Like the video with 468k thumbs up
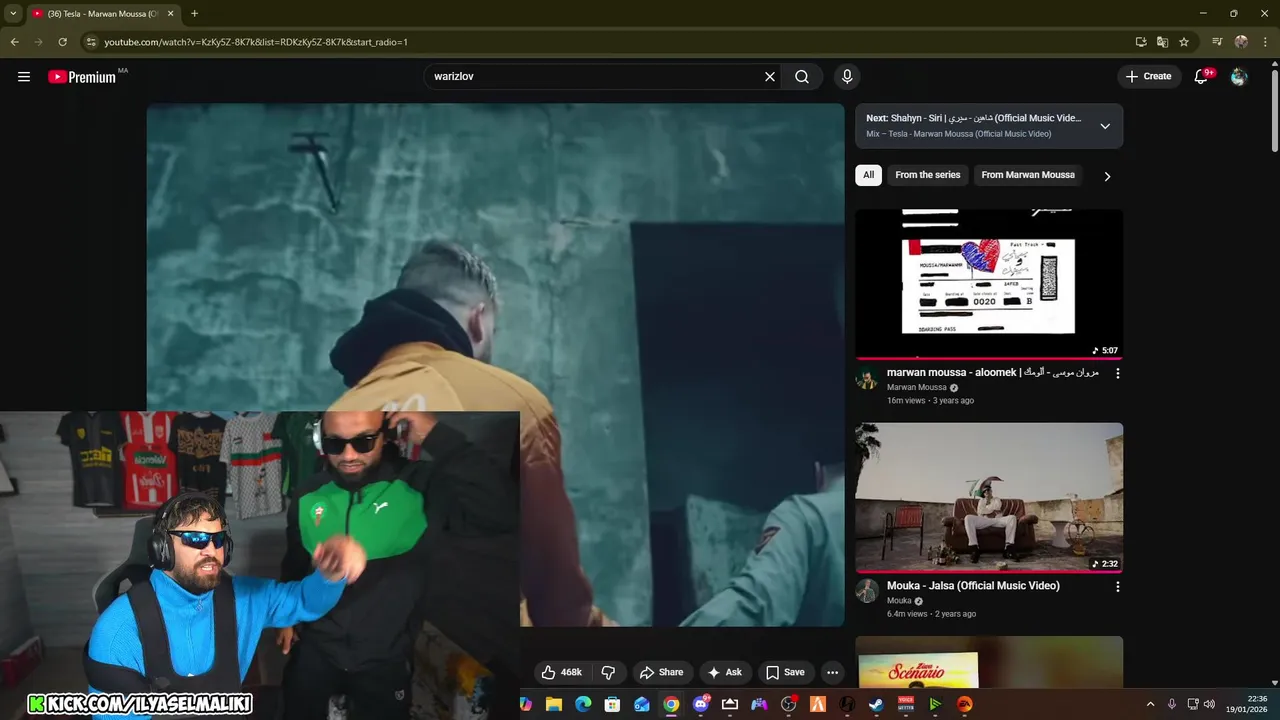1280x720 pixels. 562,672
